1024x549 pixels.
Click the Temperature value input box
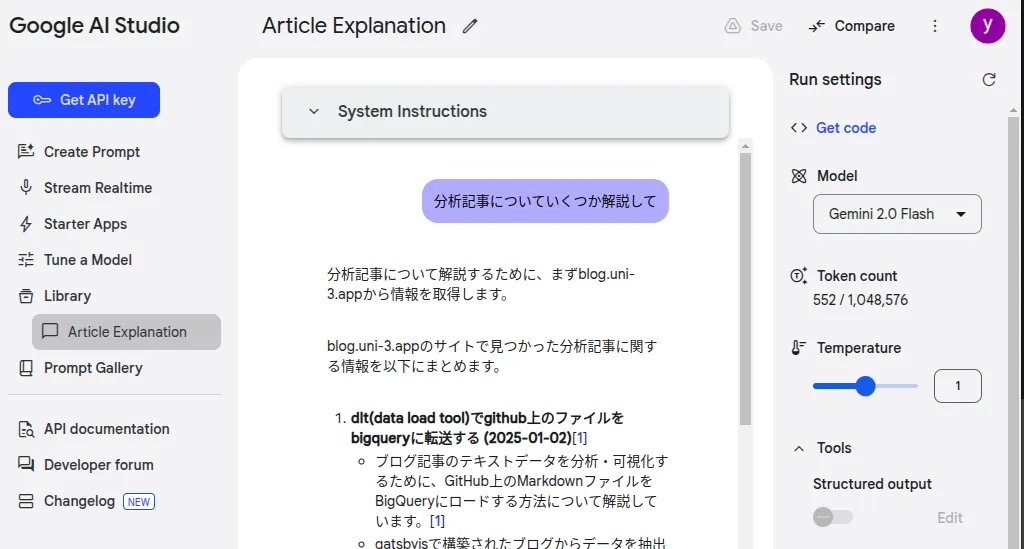point(957,386)
